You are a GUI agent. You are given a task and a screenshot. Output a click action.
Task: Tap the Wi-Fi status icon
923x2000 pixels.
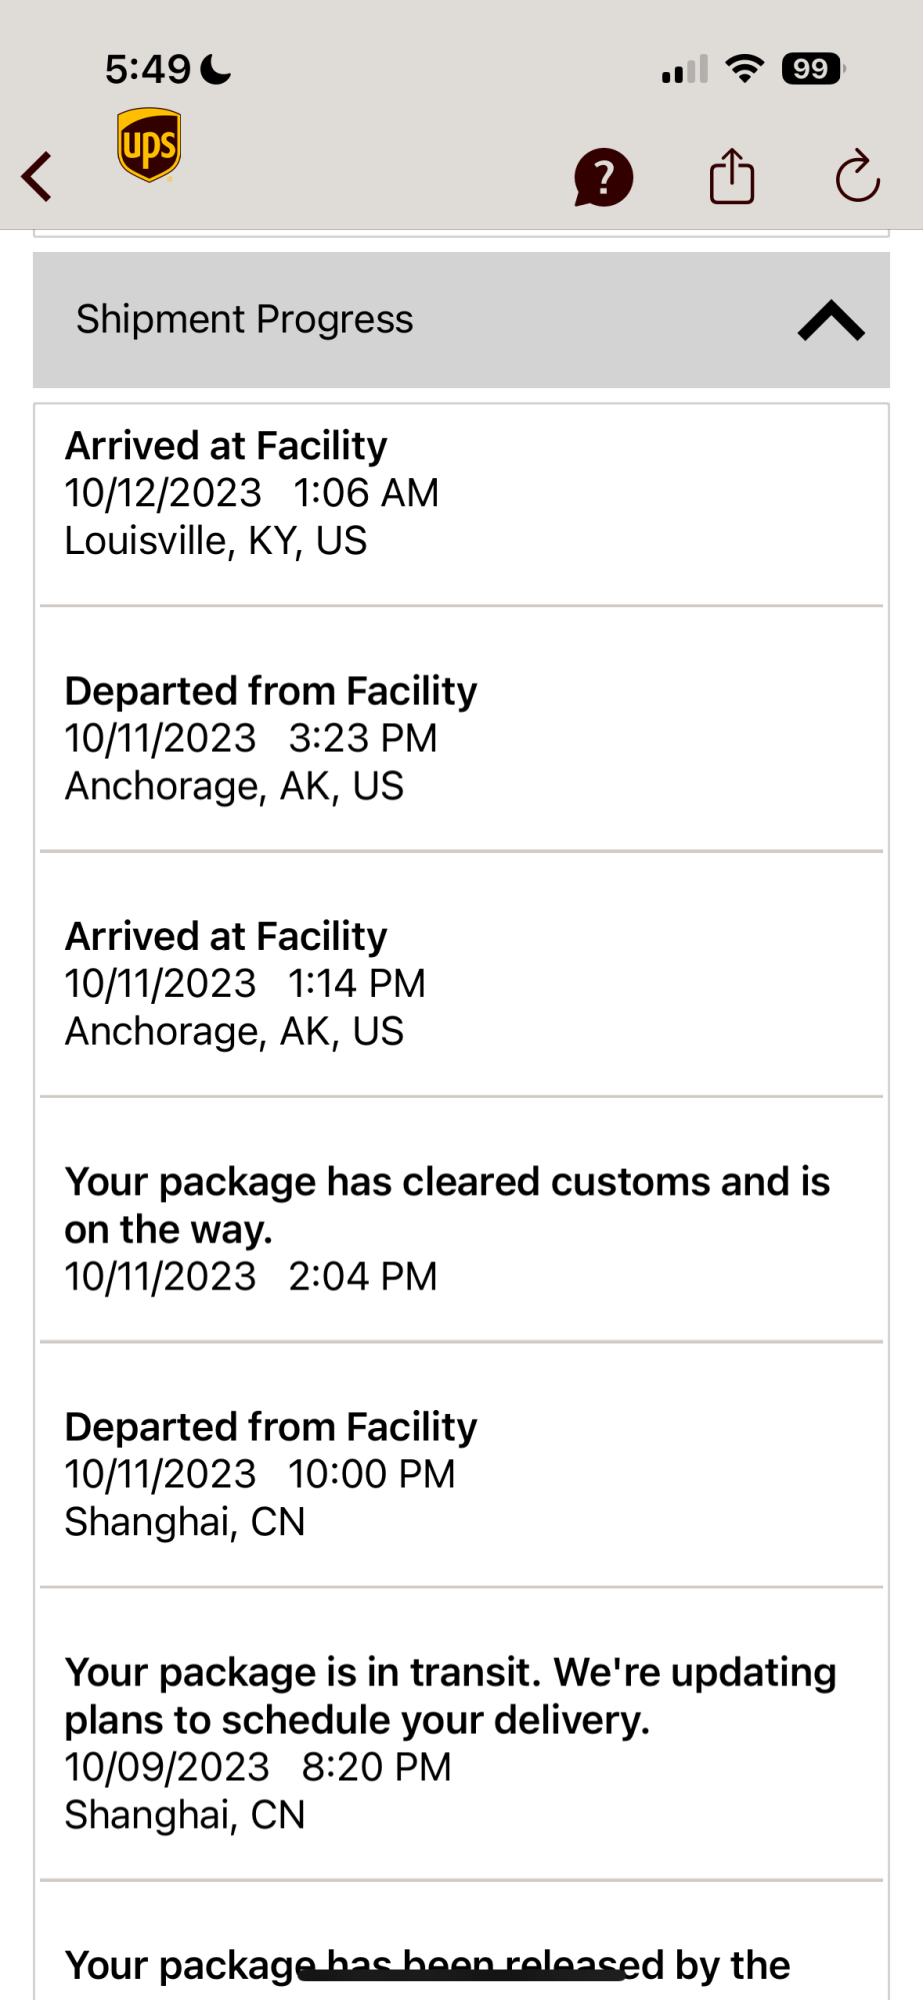pos(744,69)
